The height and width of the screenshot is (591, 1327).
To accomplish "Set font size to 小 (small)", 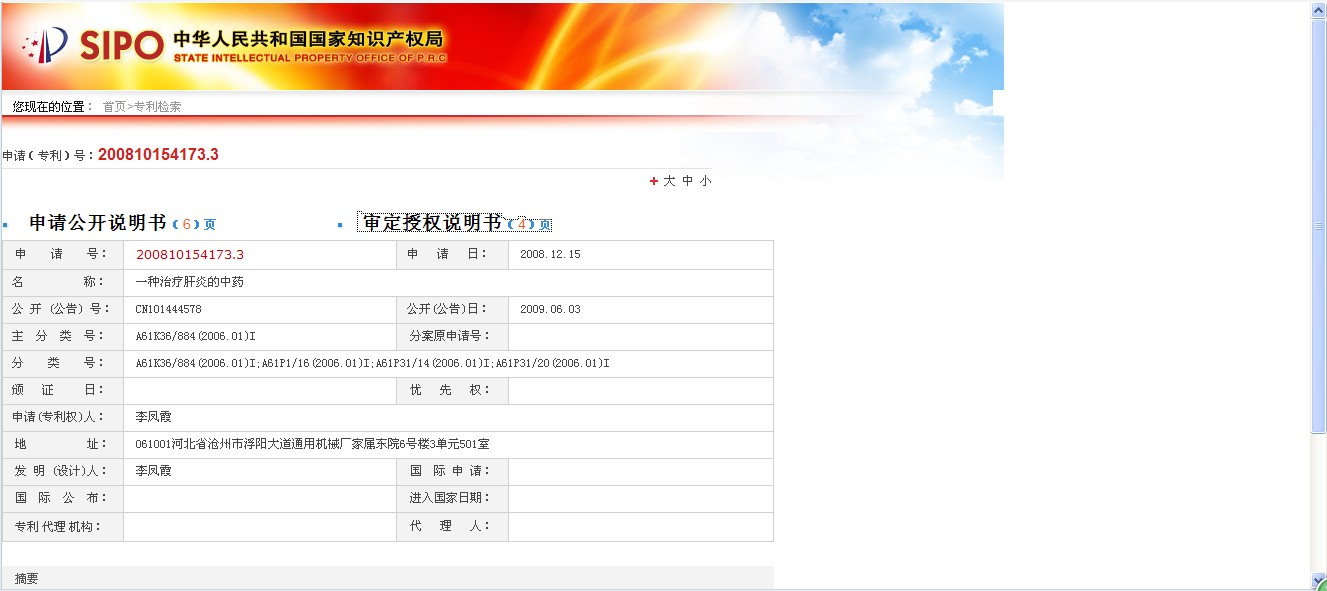I will click(706, 181).
